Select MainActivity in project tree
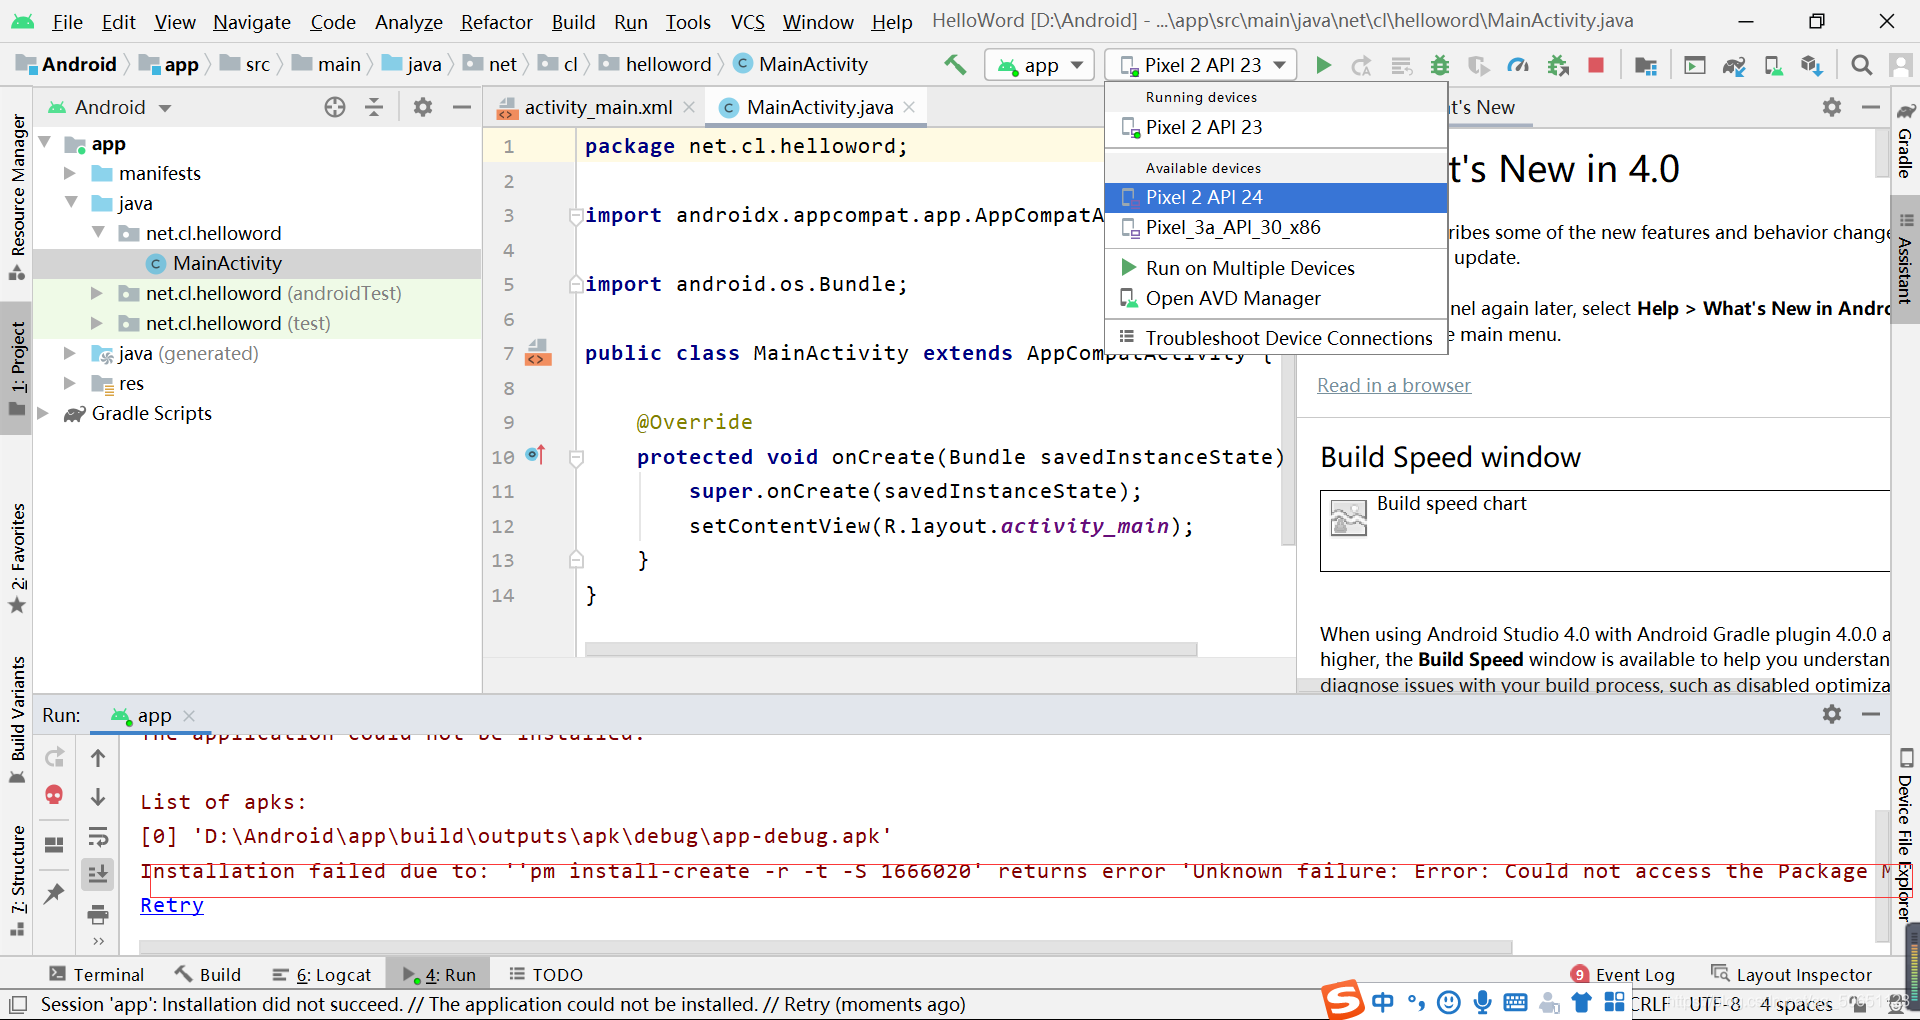This screenshot has height=1020, width=1920. pyautogui.click(x=258, y=263)
